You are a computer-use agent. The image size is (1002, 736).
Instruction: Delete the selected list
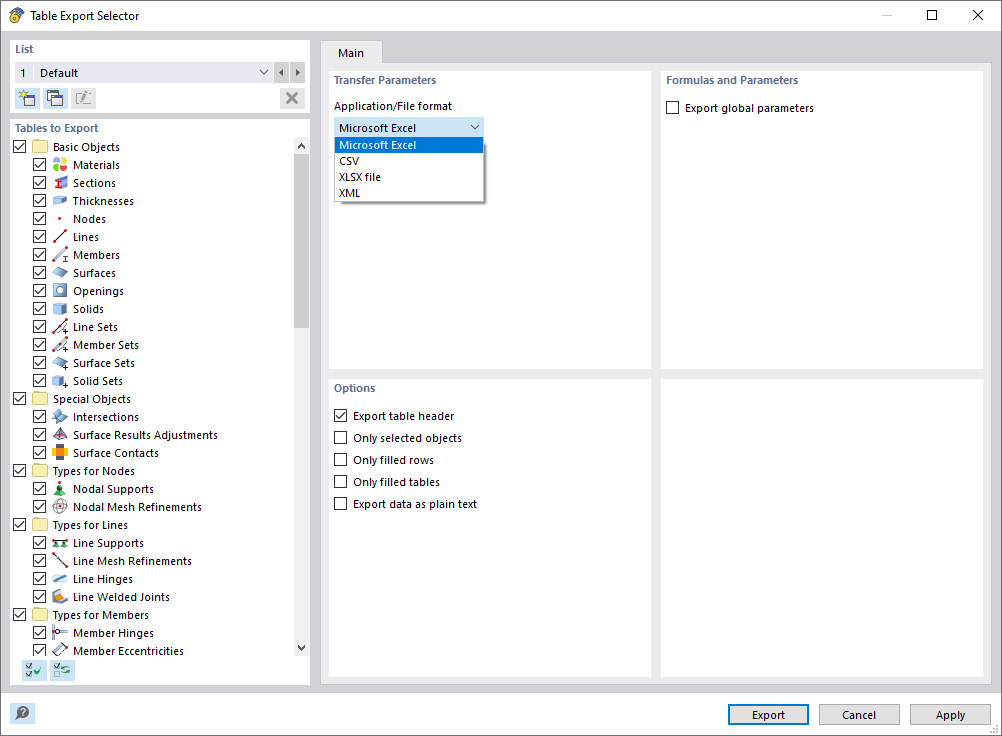[x=292, y=97]
